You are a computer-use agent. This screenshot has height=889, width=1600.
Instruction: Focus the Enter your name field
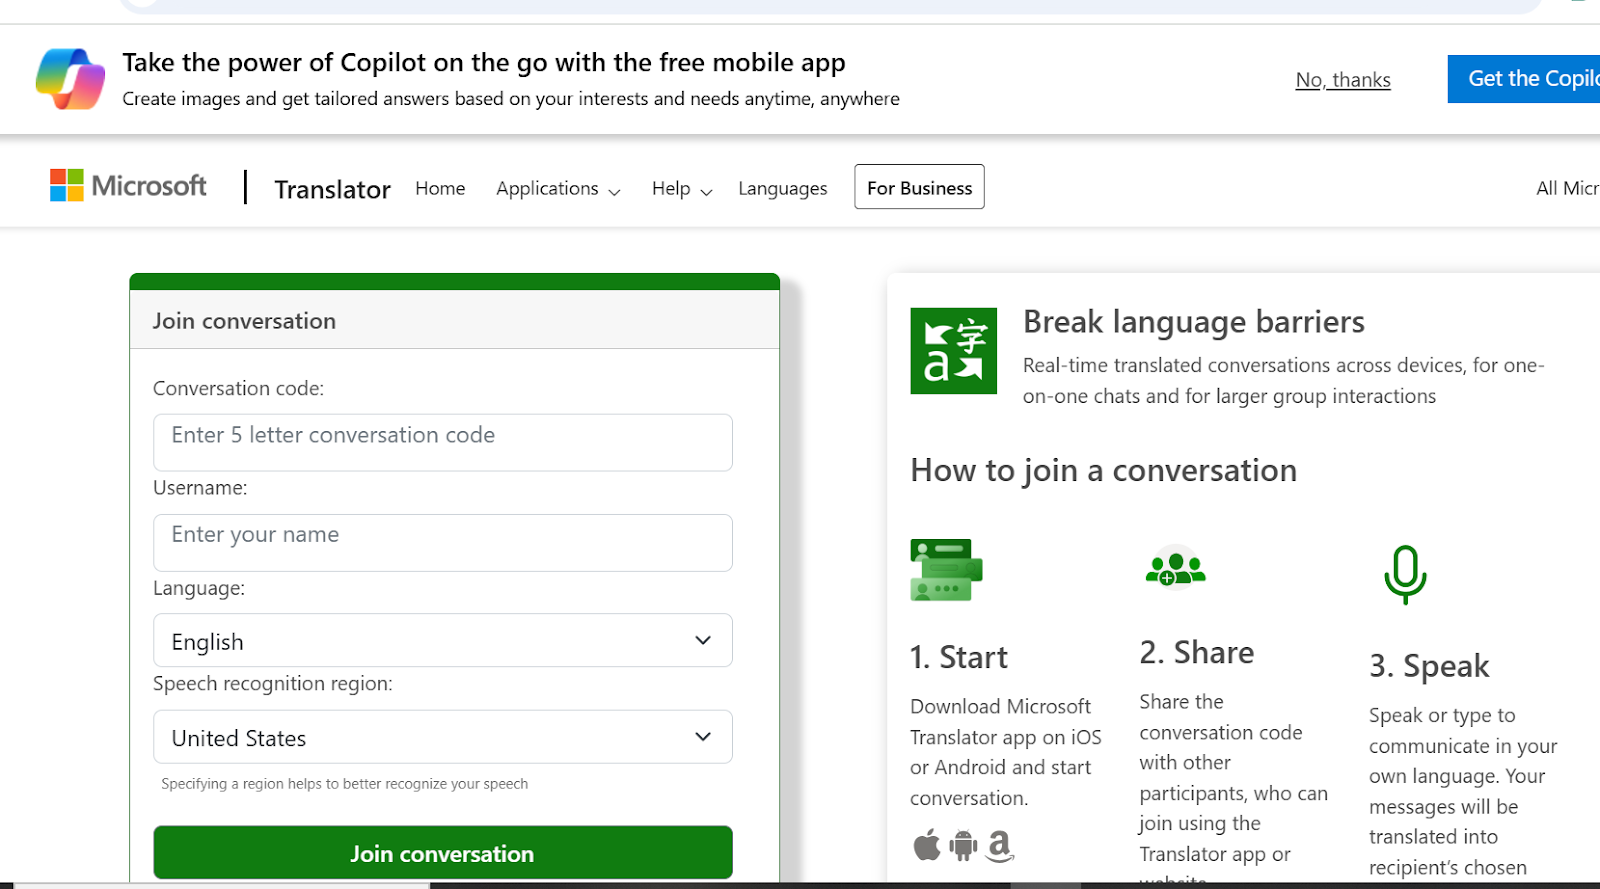point(443,543)
